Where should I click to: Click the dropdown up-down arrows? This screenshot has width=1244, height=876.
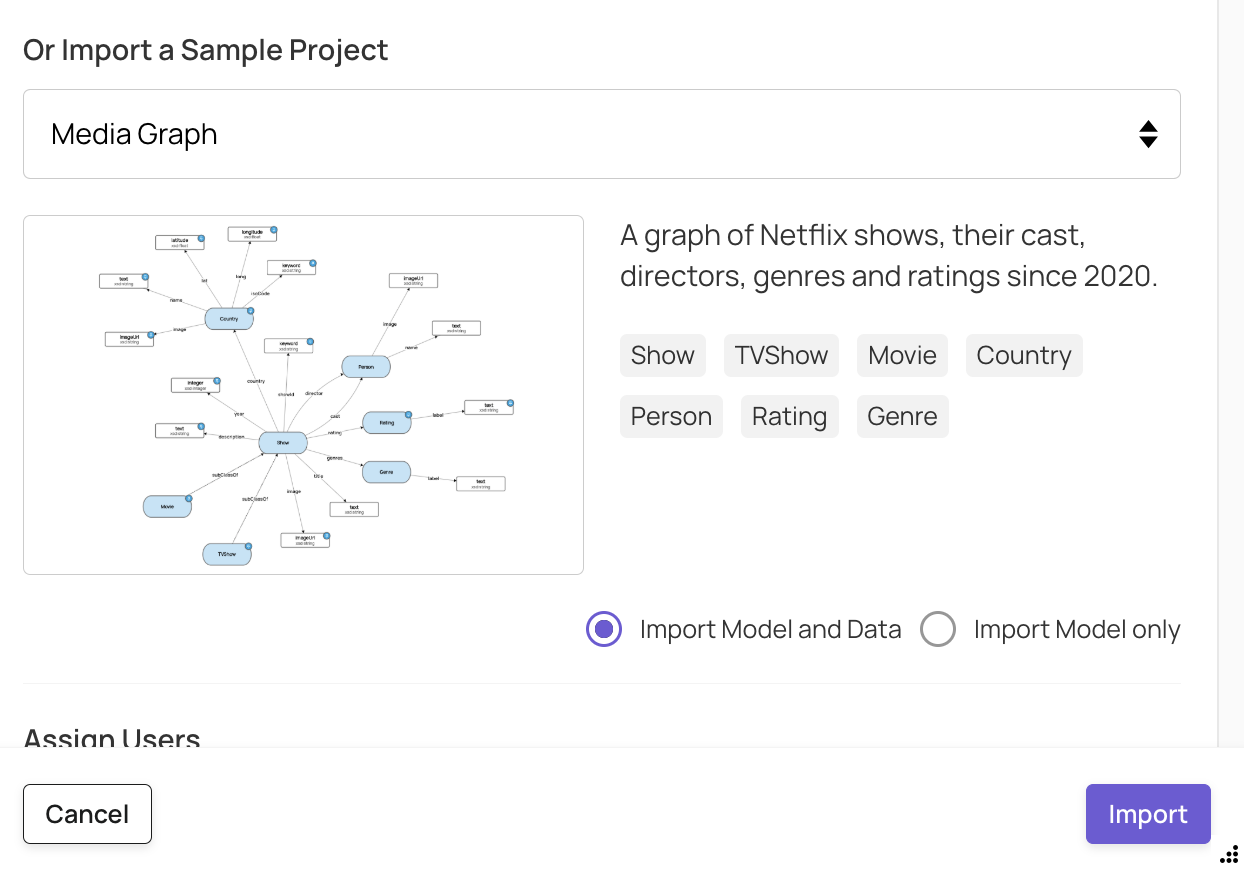click(1148, 134)
